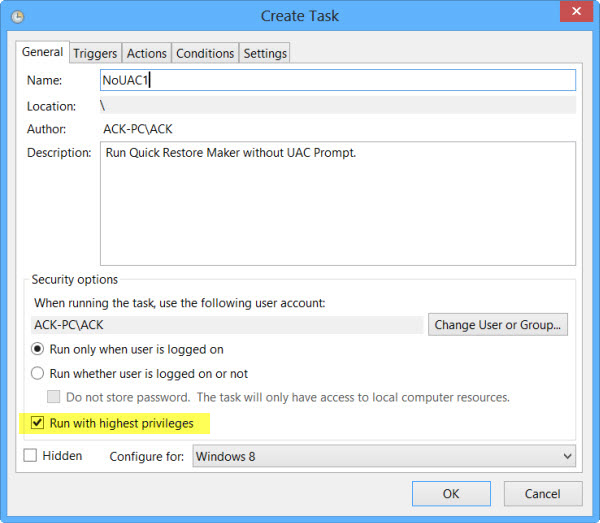
Task: Click the dropdown arrow beside Windows 8
Action: tap(567, 456)
